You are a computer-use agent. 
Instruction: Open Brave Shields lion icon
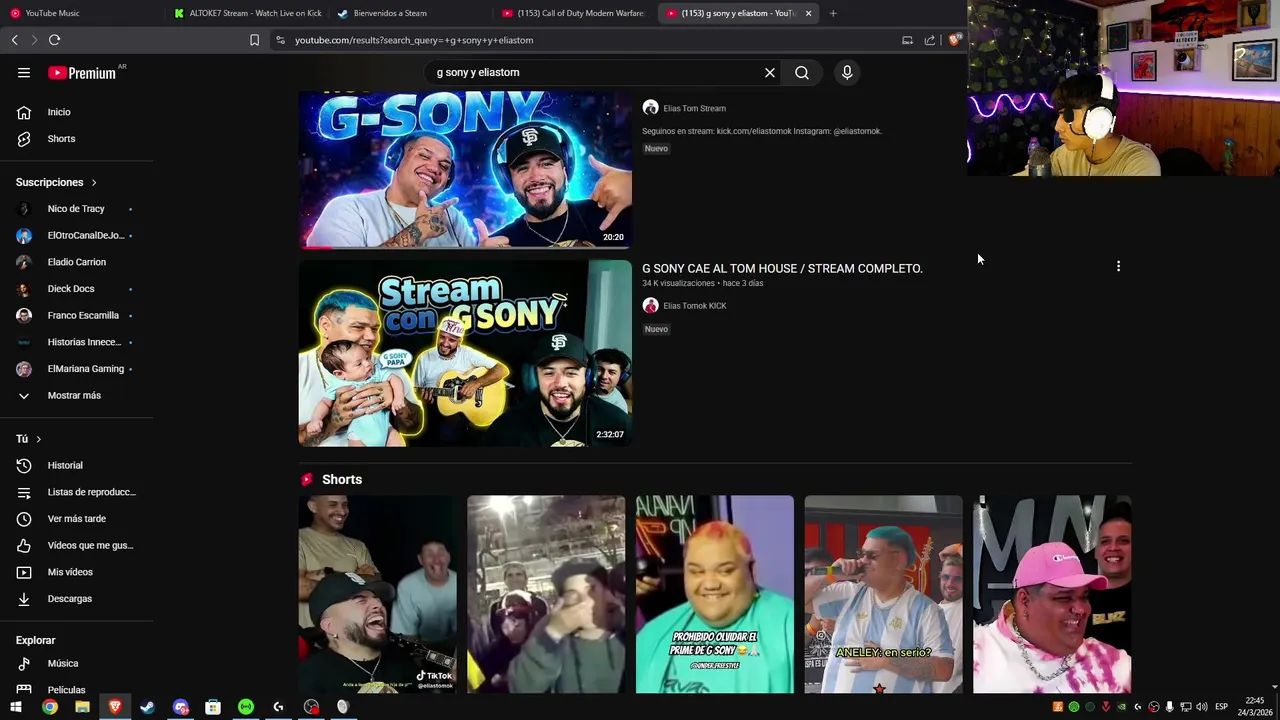tap(954, 40)
